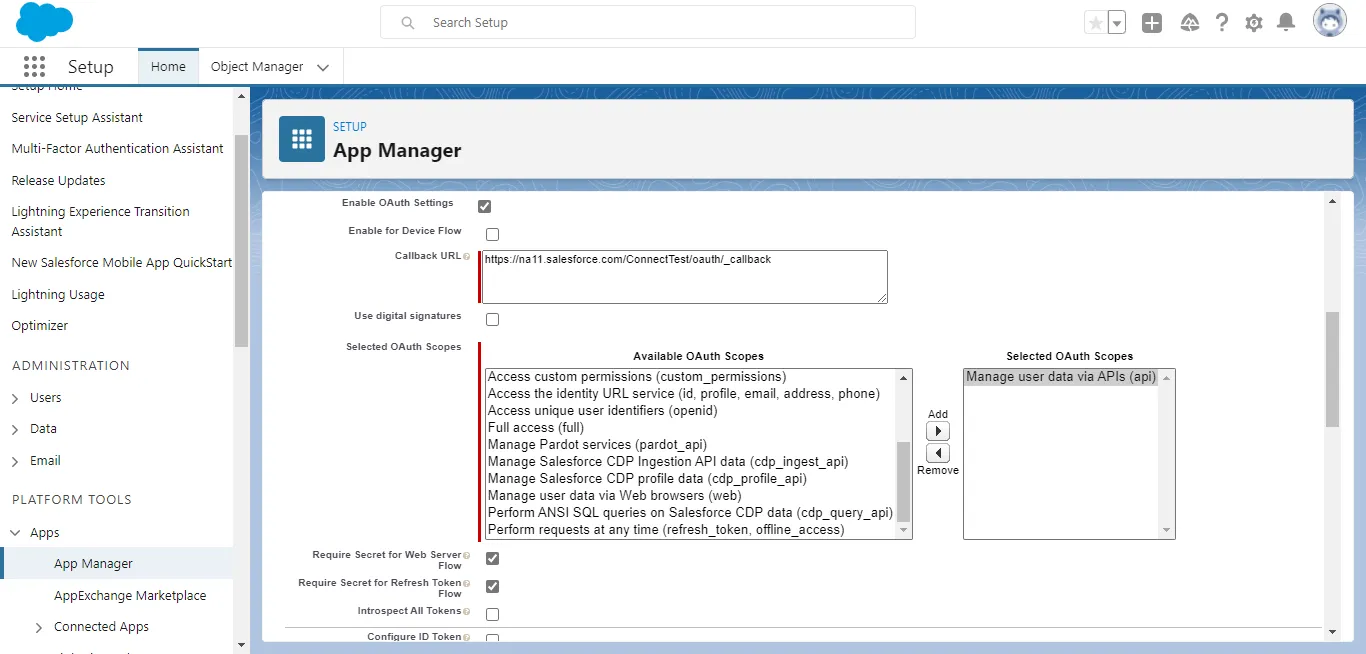
Task: Open Lightning Experience Transition Assistant
Action: (x=100, y=221)
